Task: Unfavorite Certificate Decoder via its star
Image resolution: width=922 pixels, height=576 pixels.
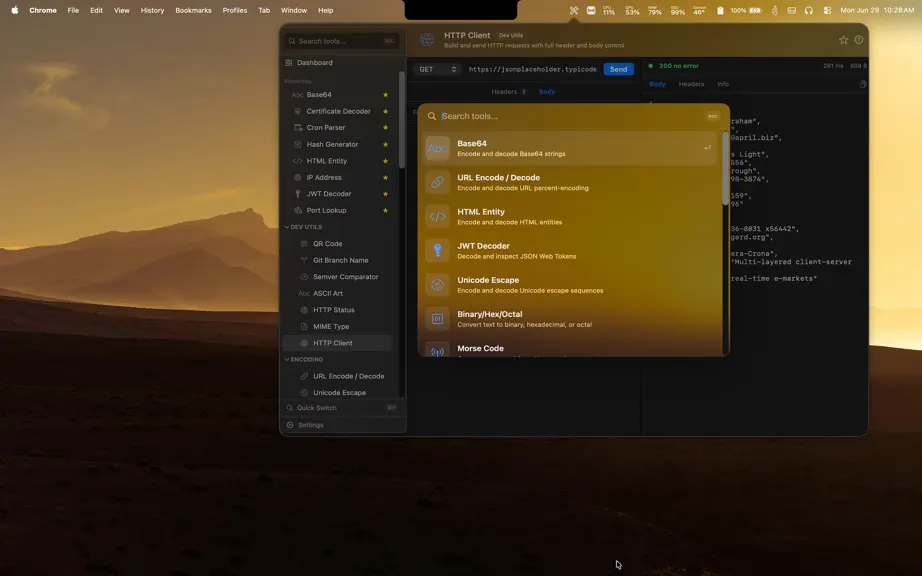Action: 385,111
